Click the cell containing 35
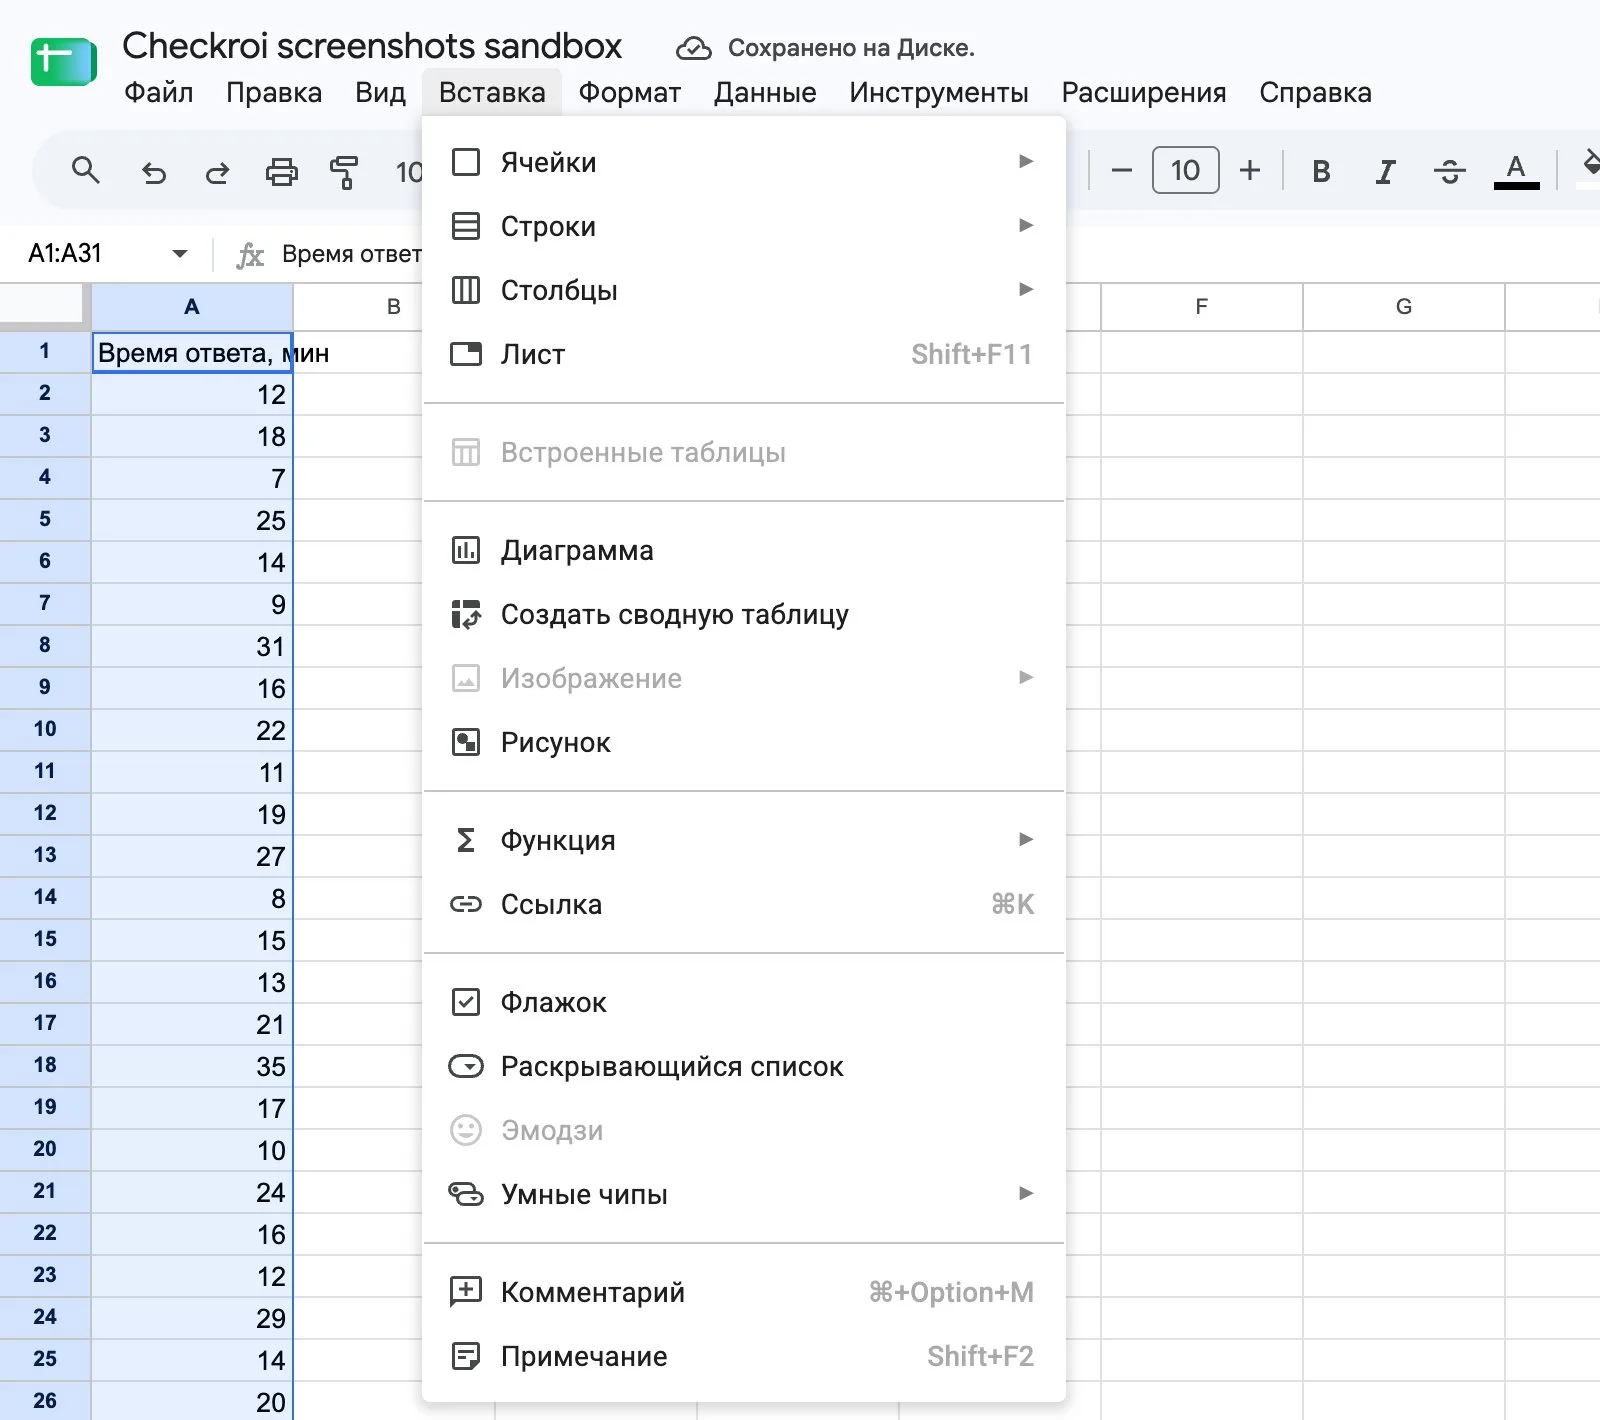This screenshot has width=1600, height=1420. coord(192,1066)
